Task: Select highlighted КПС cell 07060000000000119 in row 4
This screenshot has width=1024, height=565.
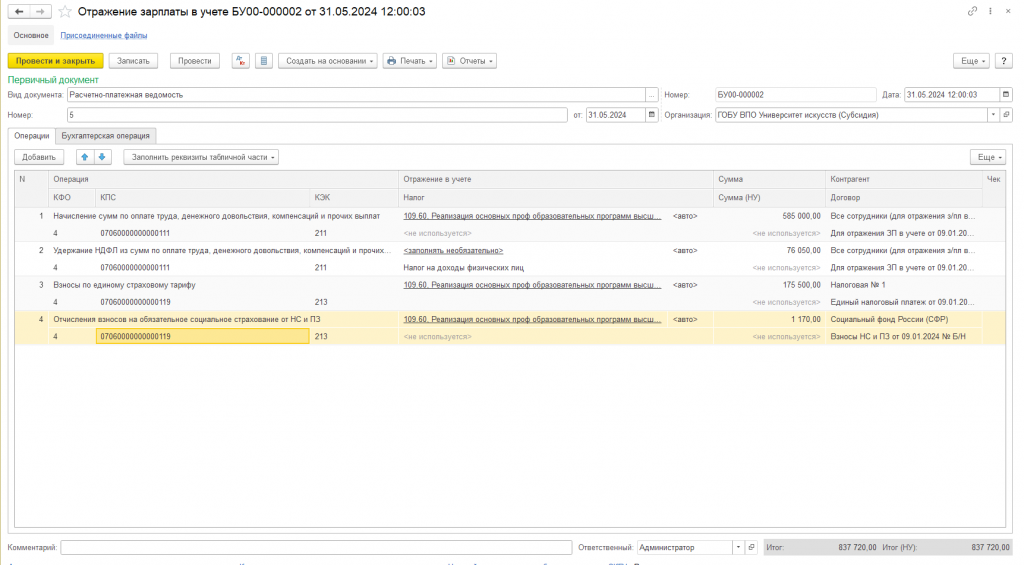Action: 202,336
